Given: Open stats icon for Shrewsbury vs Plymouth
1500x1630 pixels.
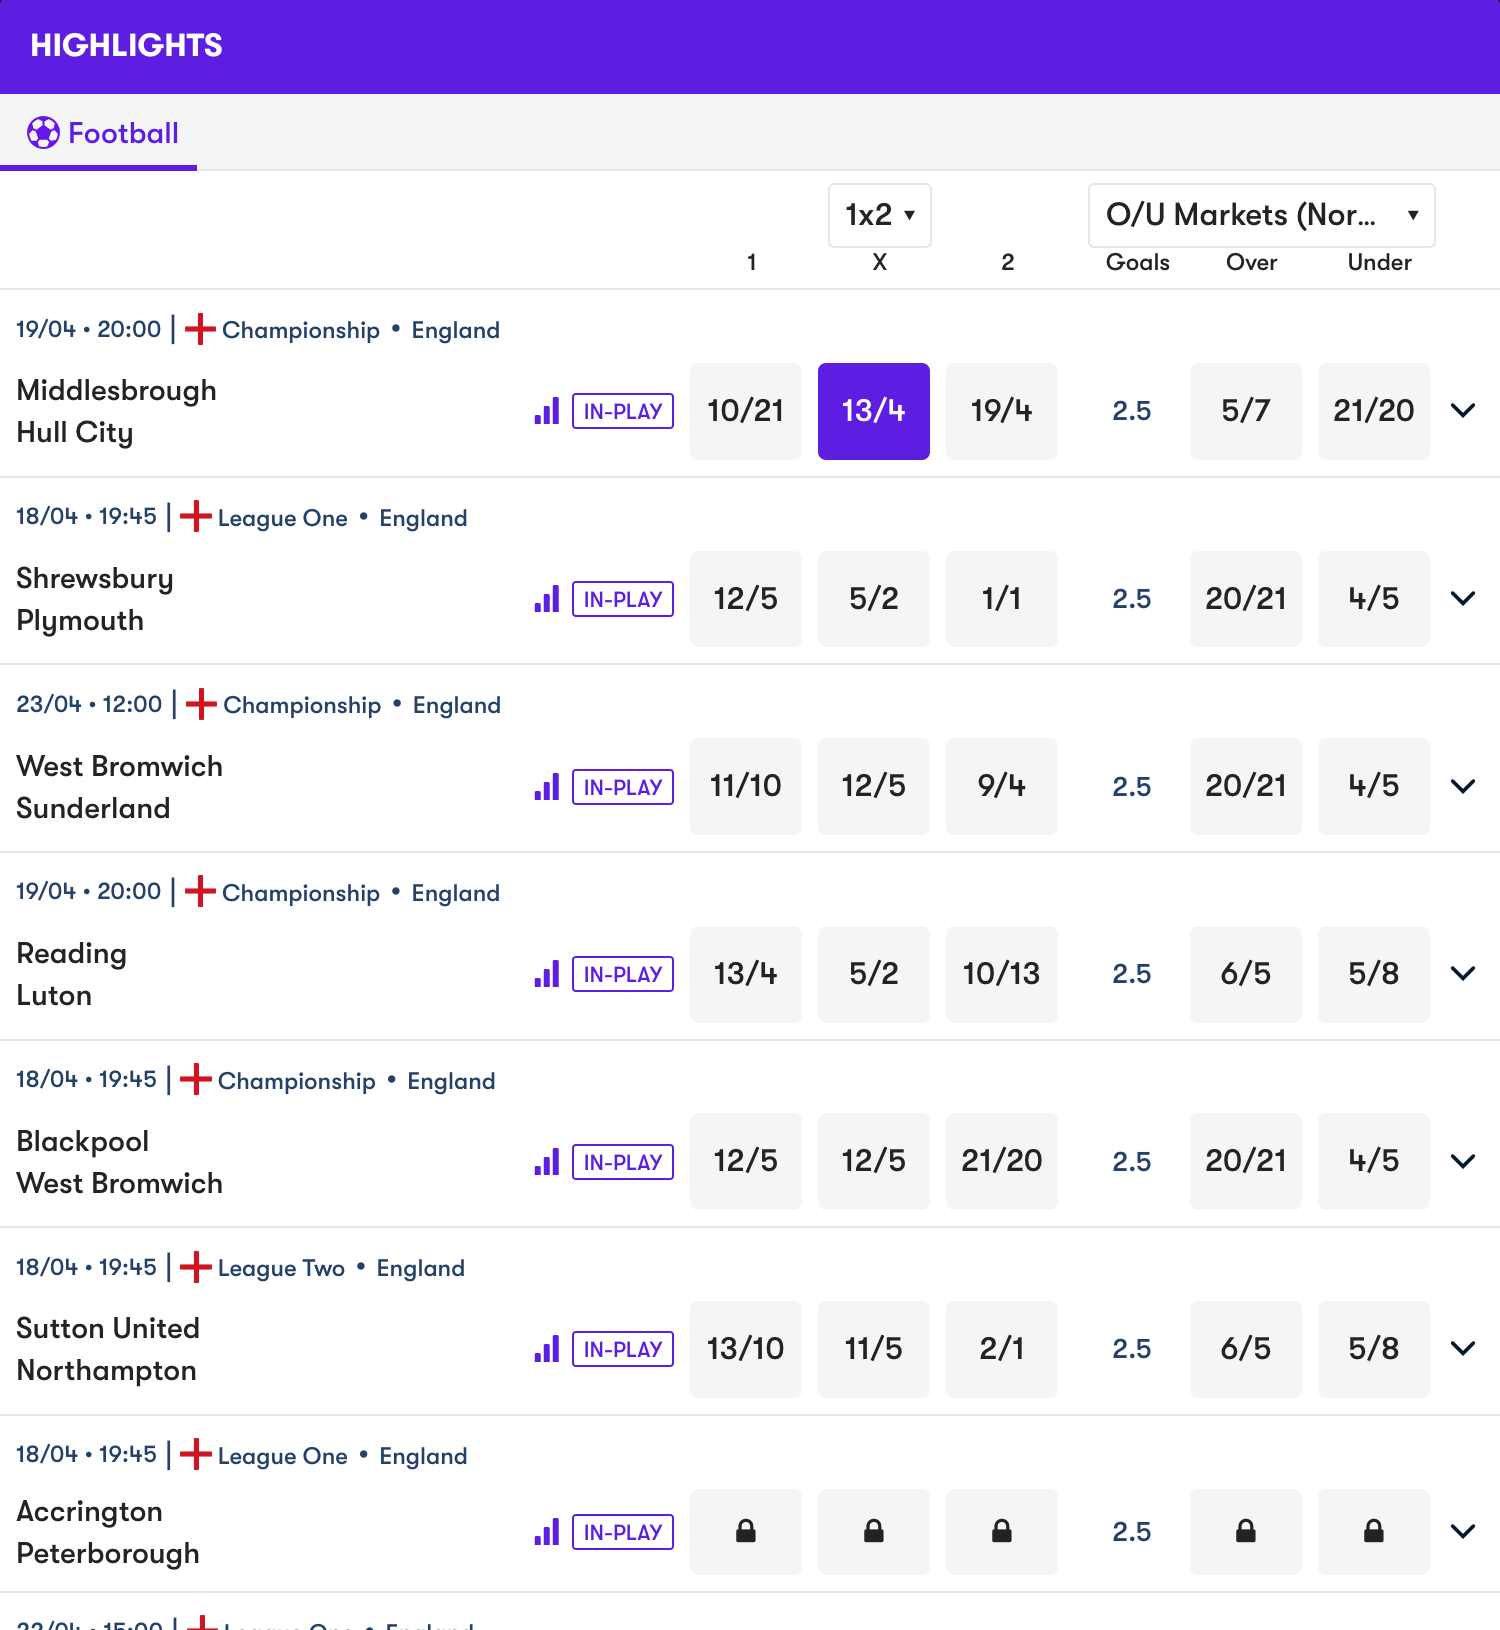Looking at the screenshot, I should tap(546, 599).
